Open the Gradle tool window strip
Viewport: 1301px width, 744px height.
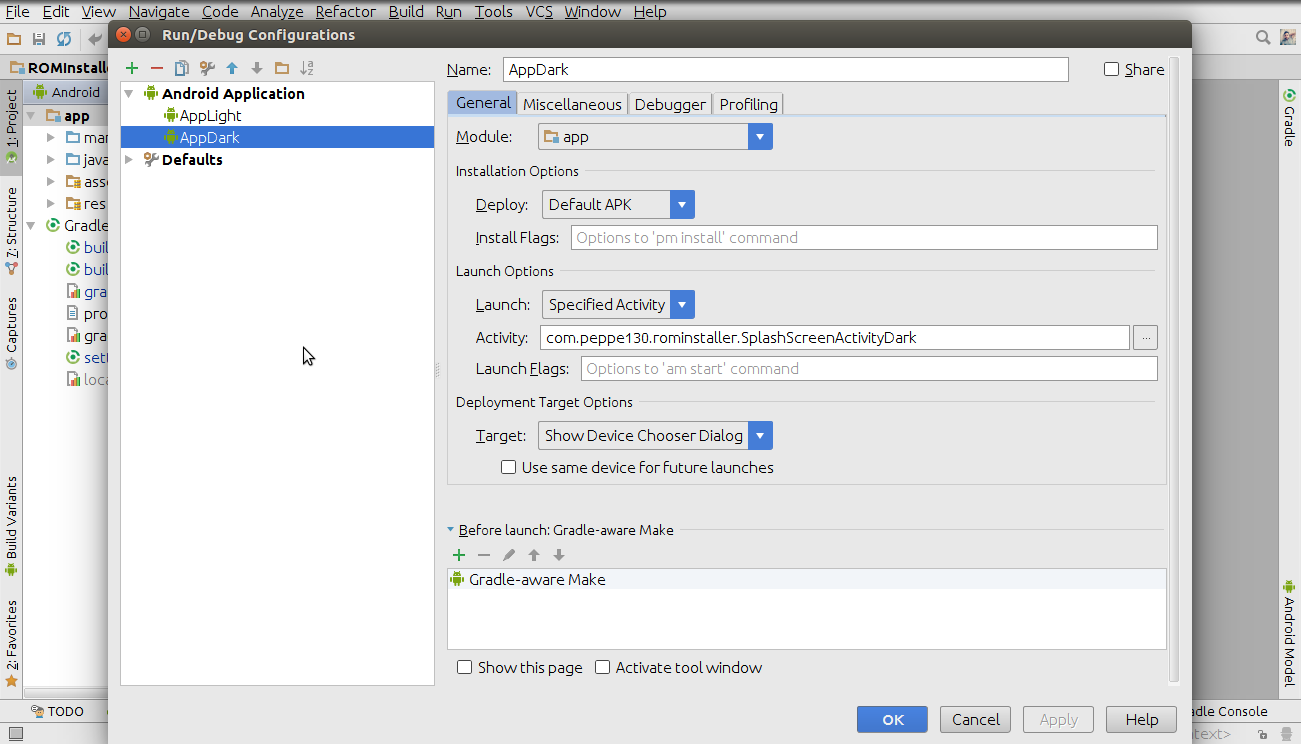pyautogui.click(x=1289, y=118)
